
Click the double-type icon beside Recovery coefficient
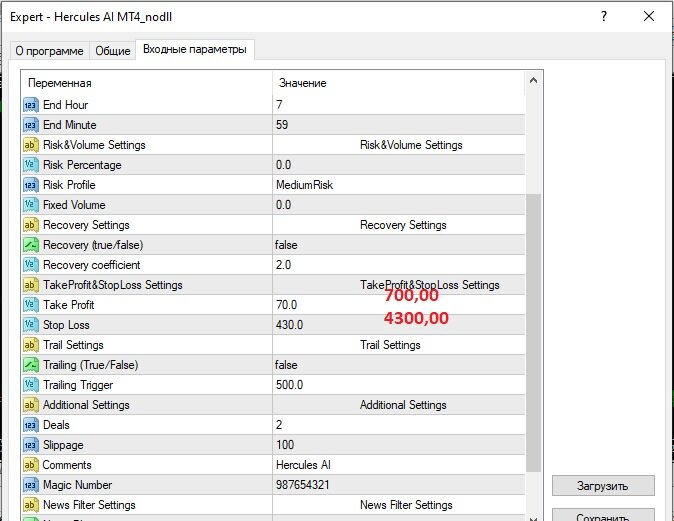pyautogui.click(x=31, y=265)
